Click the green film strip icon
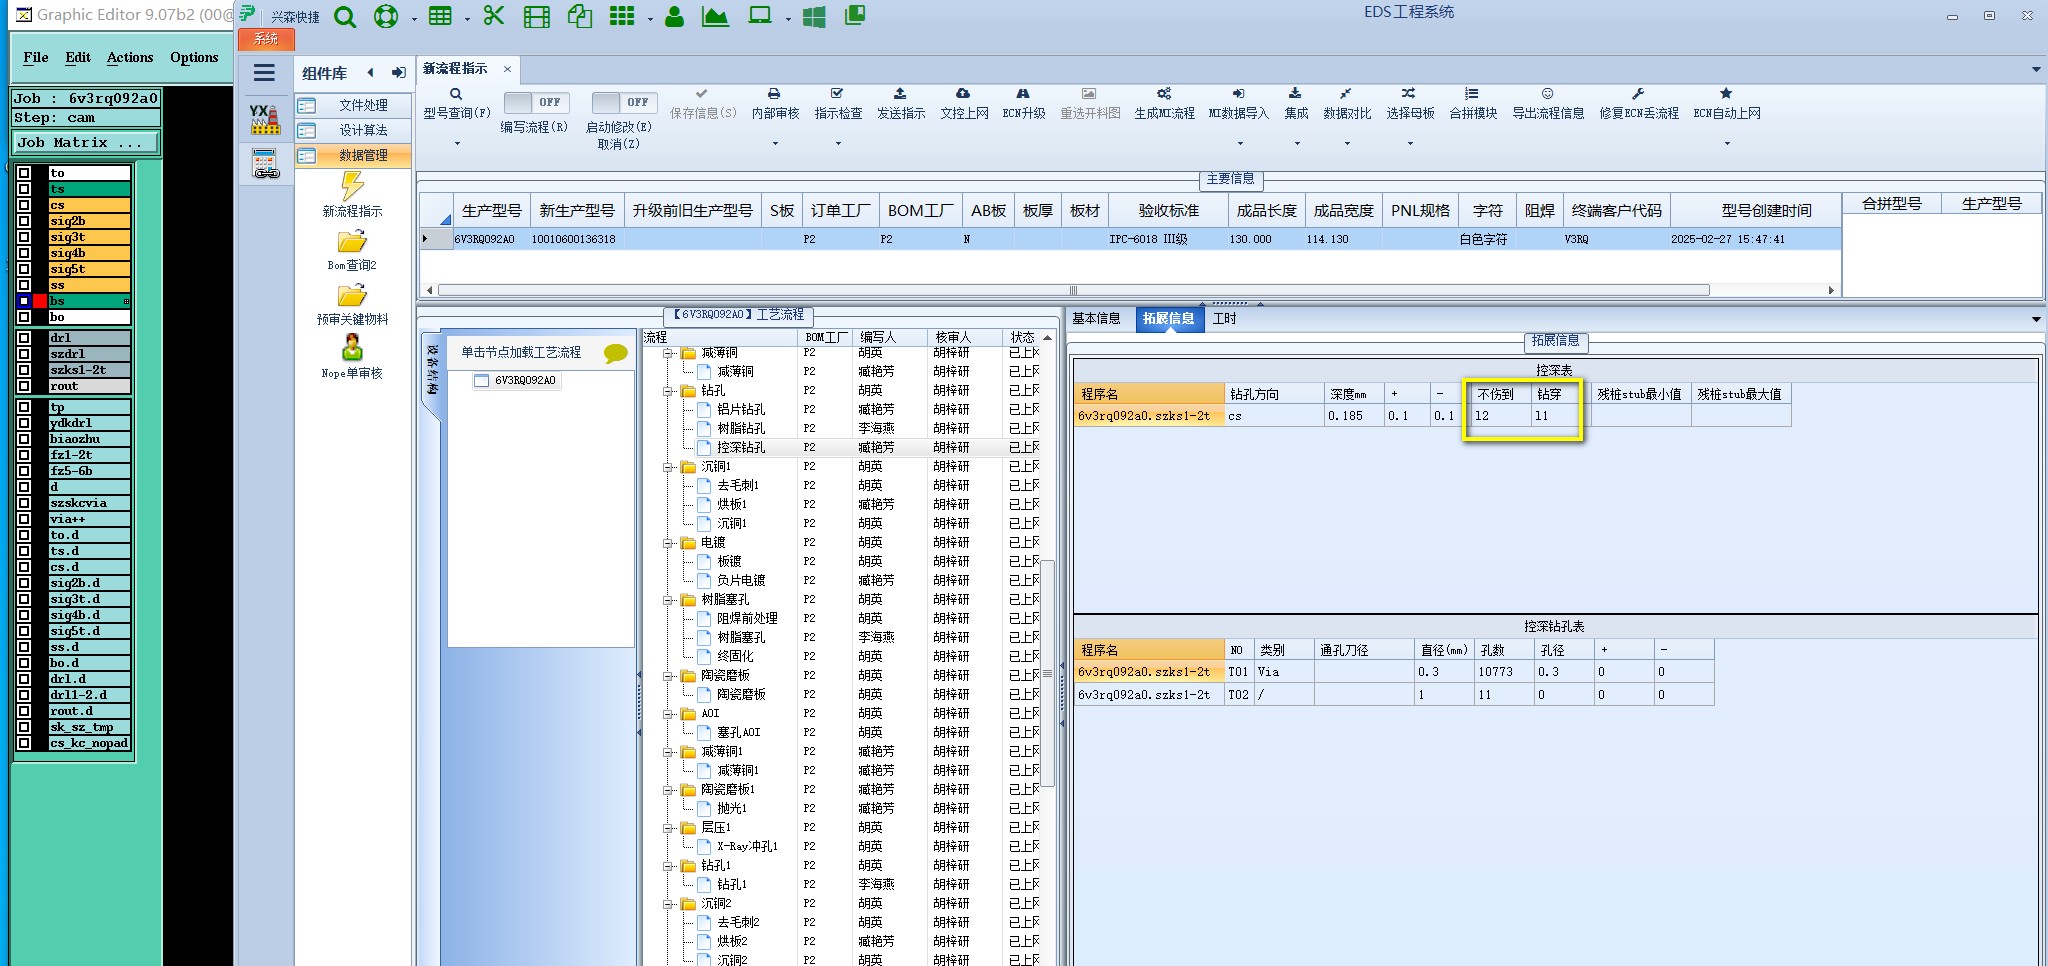Viewport: 2048px width, 966px height. (x=537, y=17)
